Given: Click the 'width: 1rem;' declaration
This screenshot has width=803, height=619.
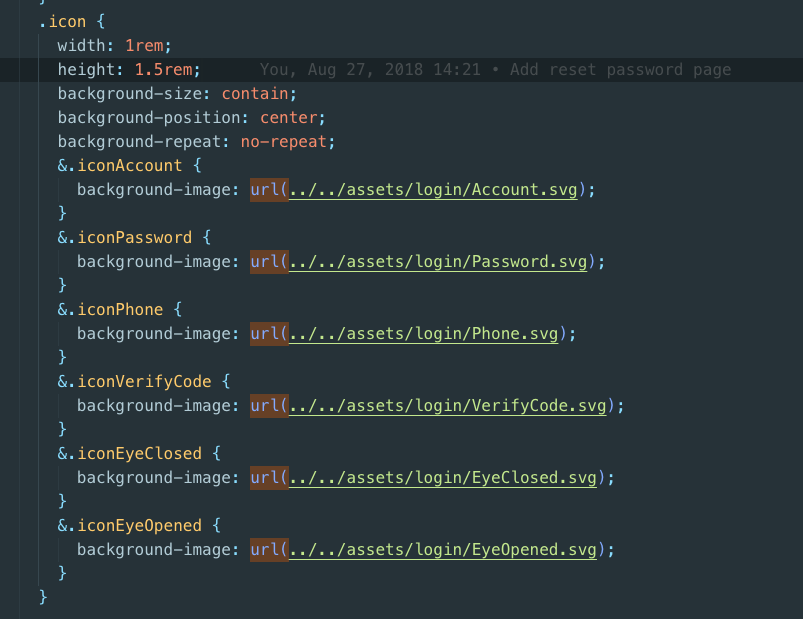Looking at the screenshot, I should [114, 46].
